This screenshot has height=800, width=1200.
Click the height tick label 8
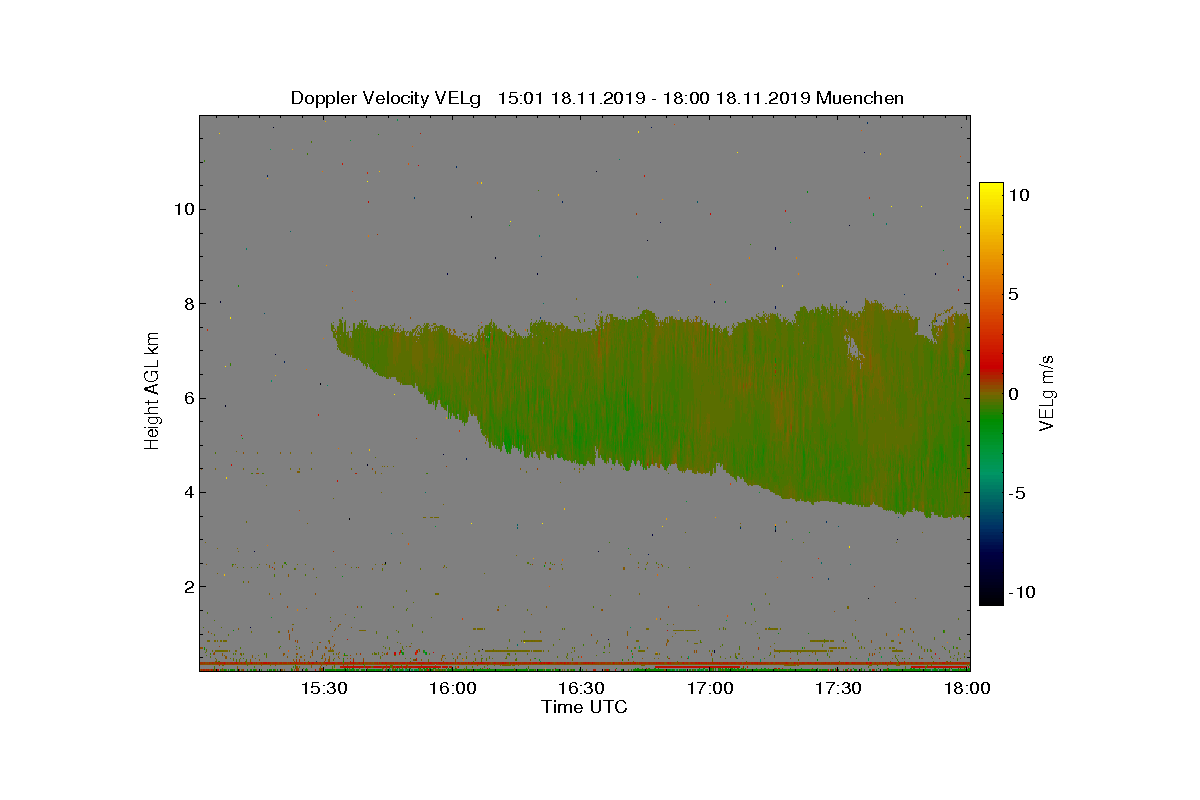click(188, 303)
